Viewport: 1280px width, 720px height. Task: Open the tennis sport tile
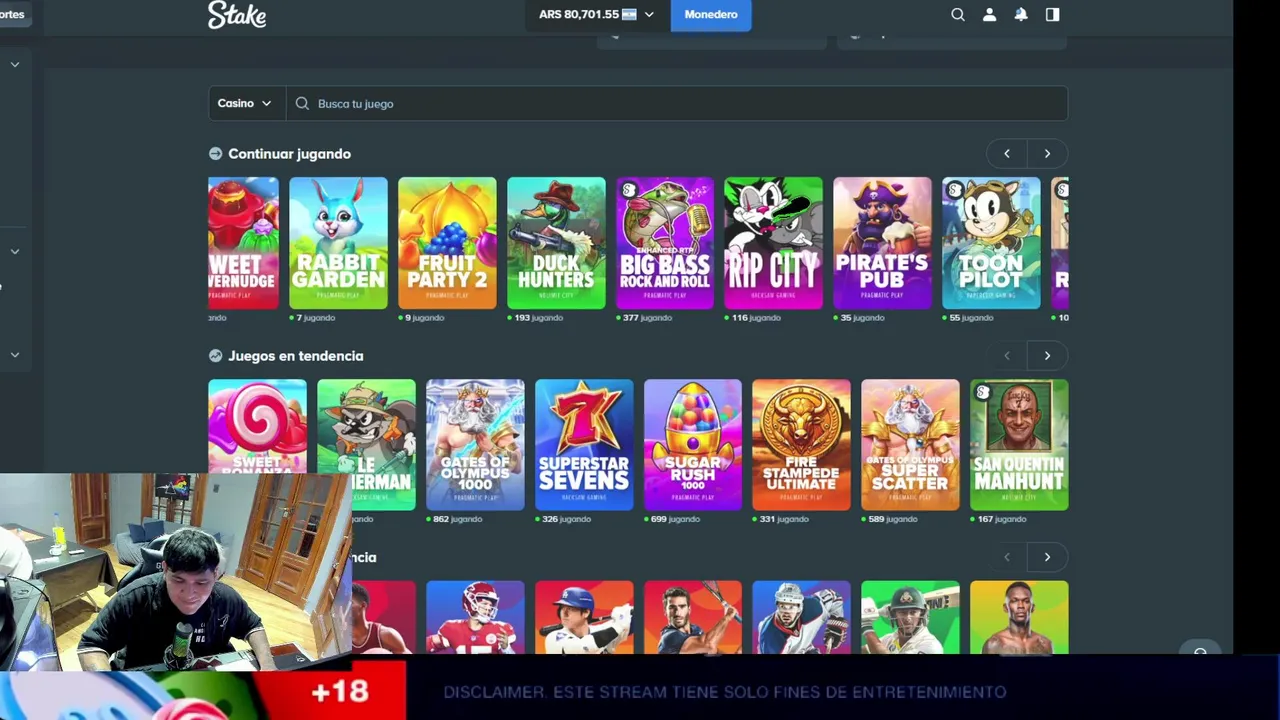coord(693,617)
